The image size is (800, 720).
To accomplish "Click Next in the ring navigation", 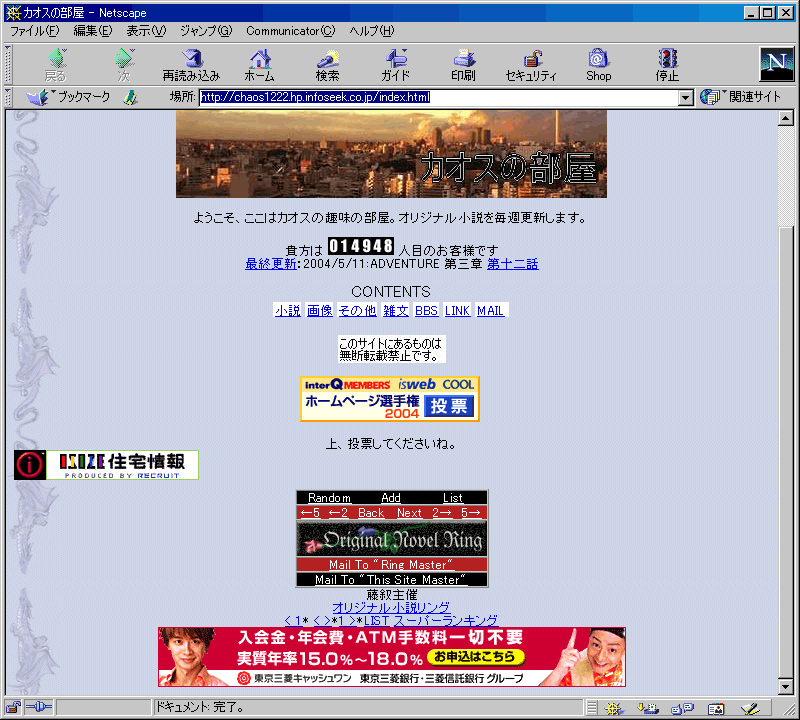I will [409, 513].
